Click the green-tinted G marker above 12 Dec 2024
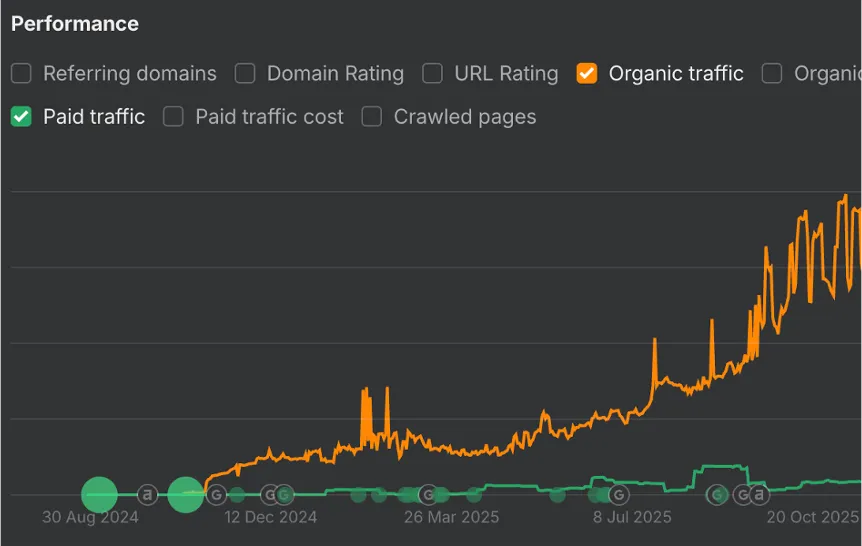Screen dimensions: 862x546 click(284, 495)
